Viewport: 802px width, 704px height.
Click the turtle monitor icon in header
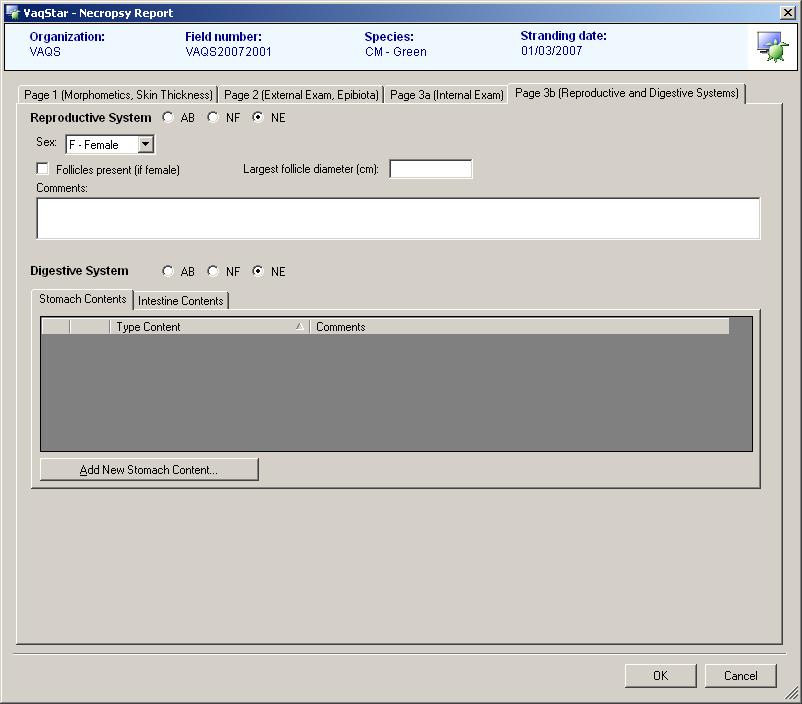tap(772, 47)
